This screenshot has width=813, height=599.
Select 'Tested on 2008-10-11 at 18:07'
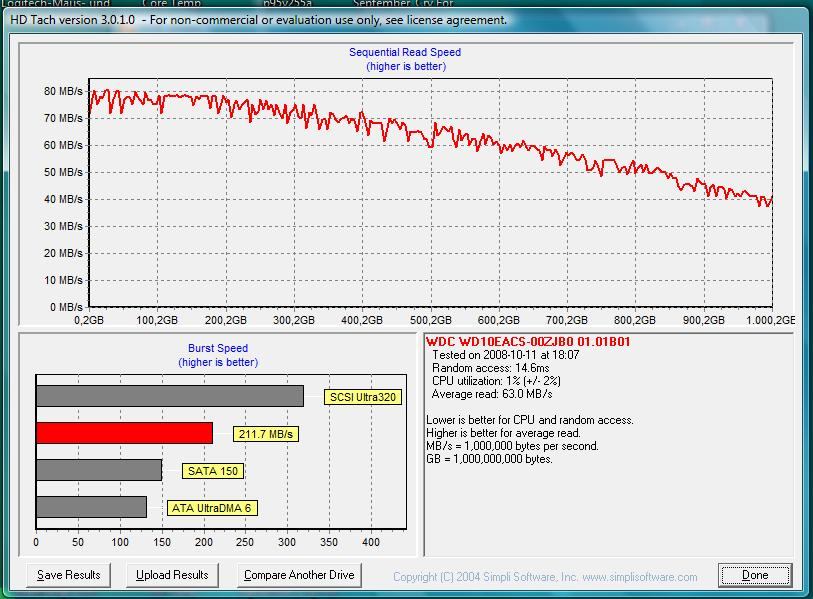(x=506, y=355)
